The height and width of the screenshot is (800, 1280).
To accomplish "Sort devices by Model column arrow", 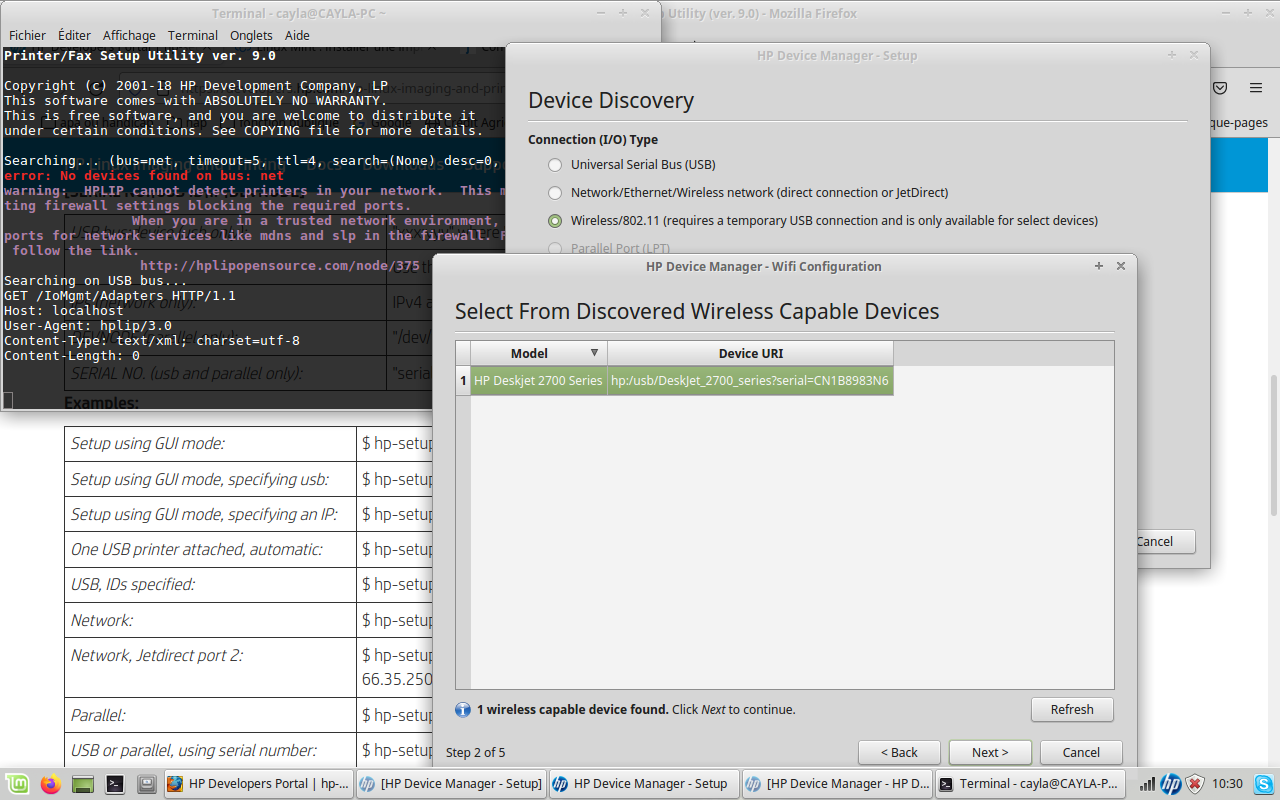I will [x=594, y=353].
